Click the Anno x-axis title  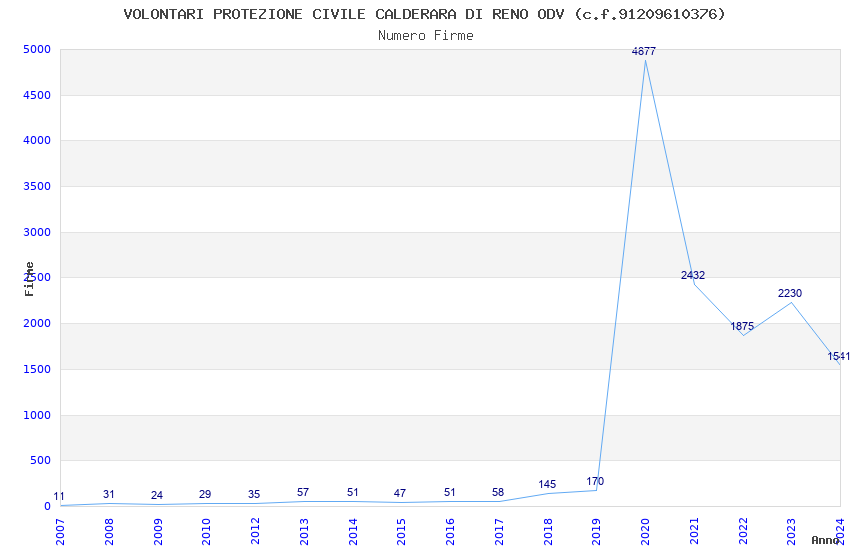pyautogui.click(x=826, y=540)
